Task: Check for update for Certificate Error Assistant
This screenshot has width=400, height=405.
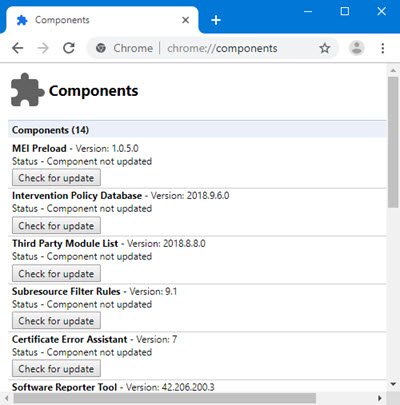Action: tap(56, 369)
